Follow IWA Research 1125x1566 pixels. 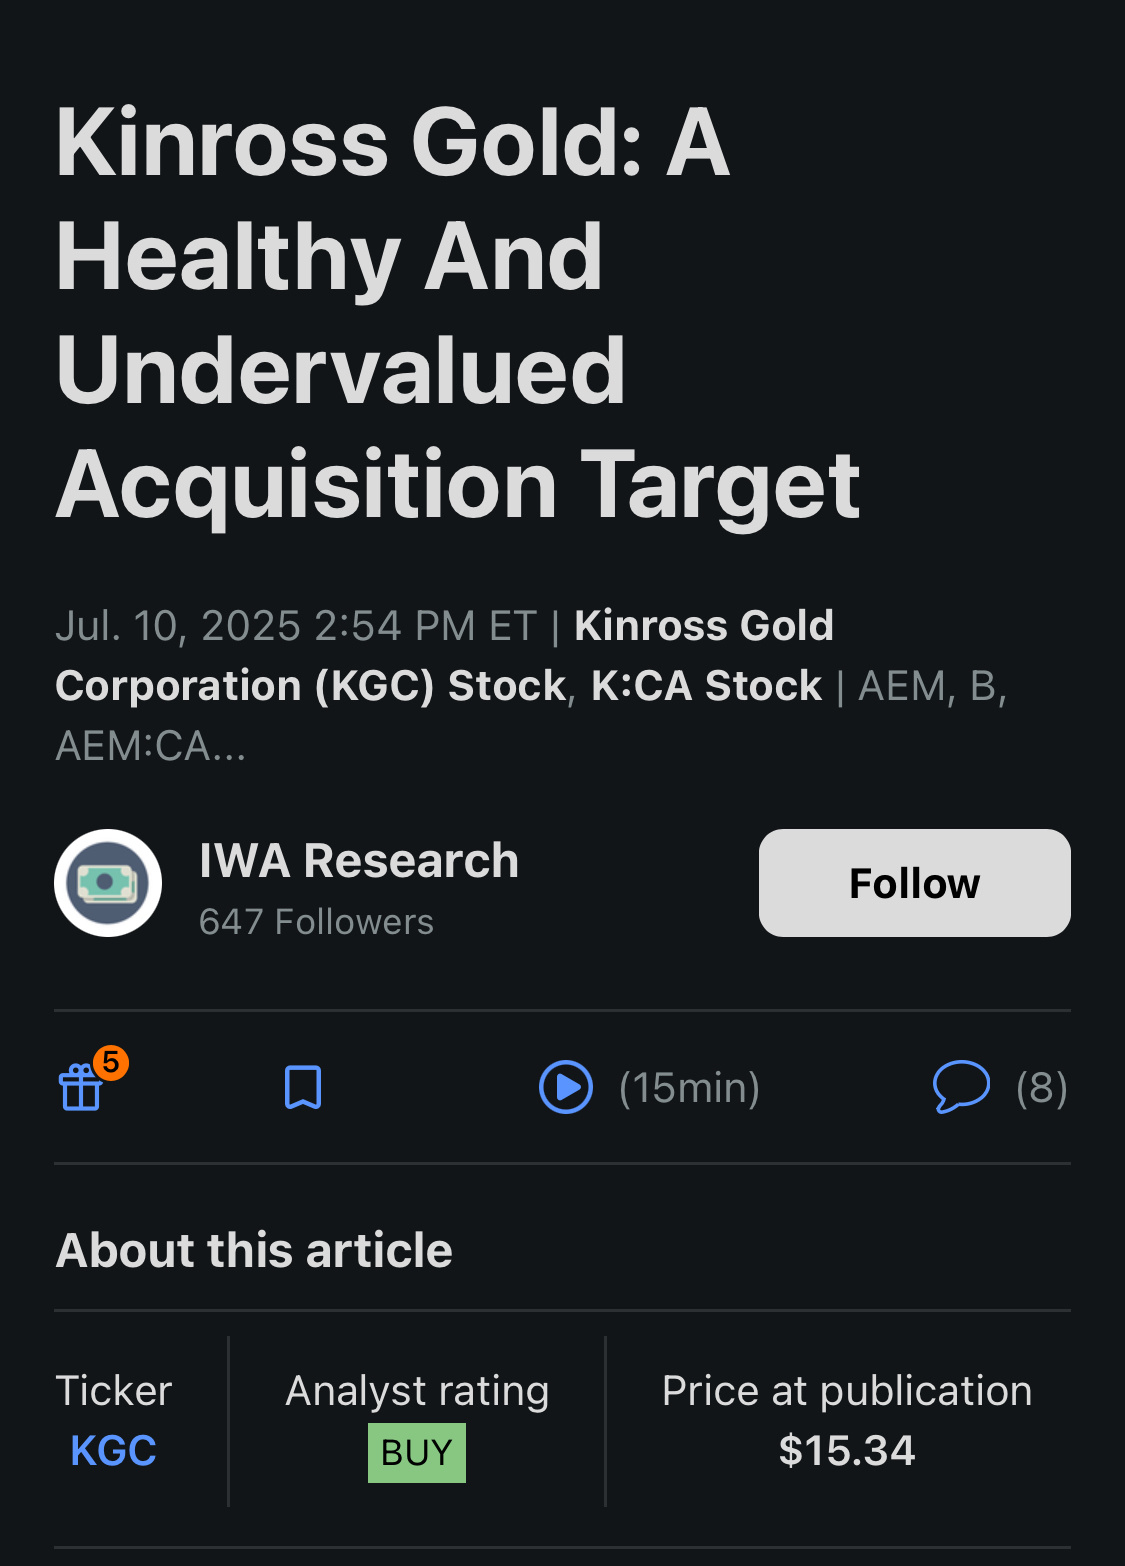tap(914, 883)
